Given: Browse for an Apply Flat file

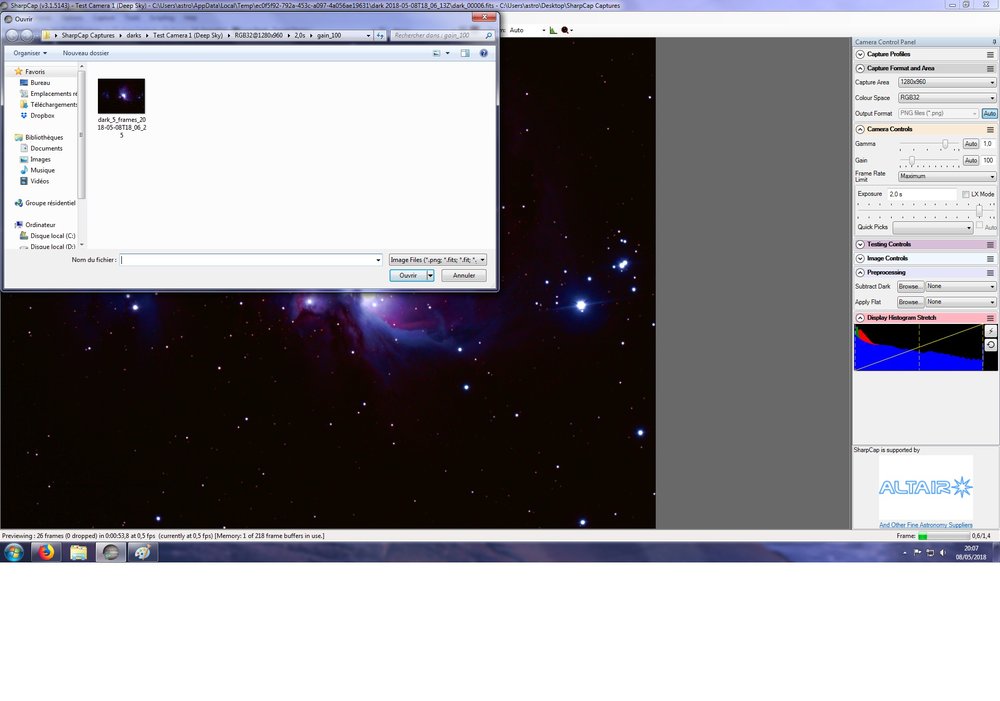Looking at the screenshot, I should coord(910,302).
